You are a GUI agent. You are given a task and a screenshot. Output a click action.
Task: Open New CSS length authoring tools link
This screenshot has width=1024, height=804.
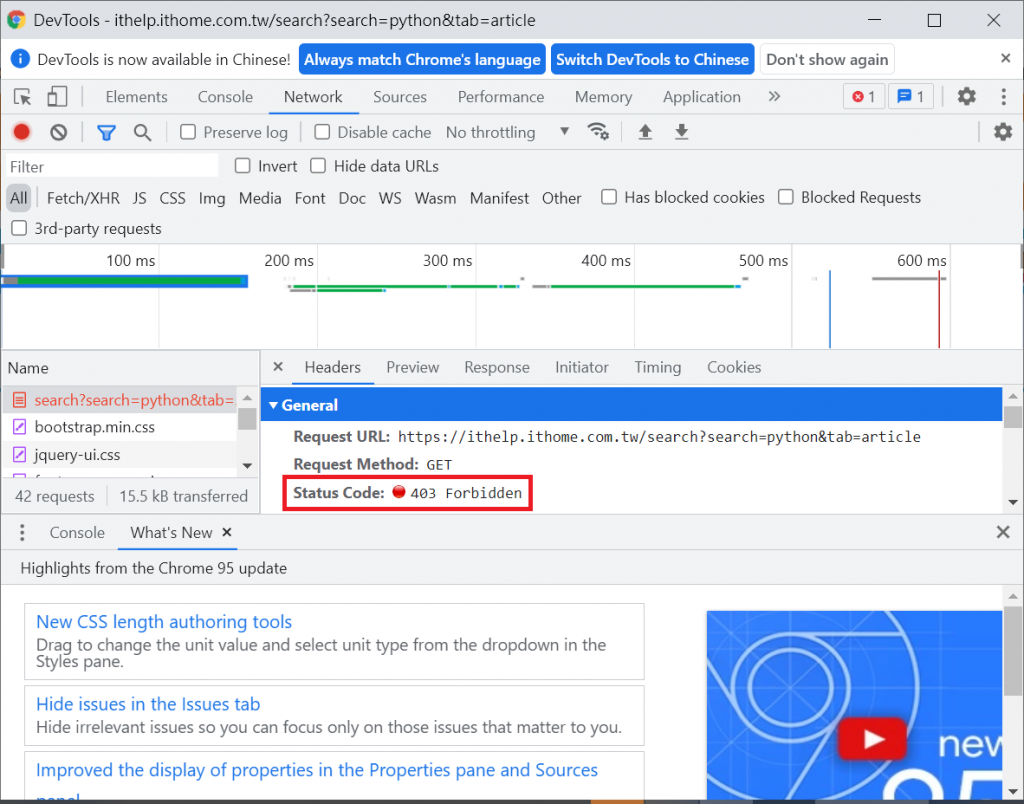(x=164, y=621)
